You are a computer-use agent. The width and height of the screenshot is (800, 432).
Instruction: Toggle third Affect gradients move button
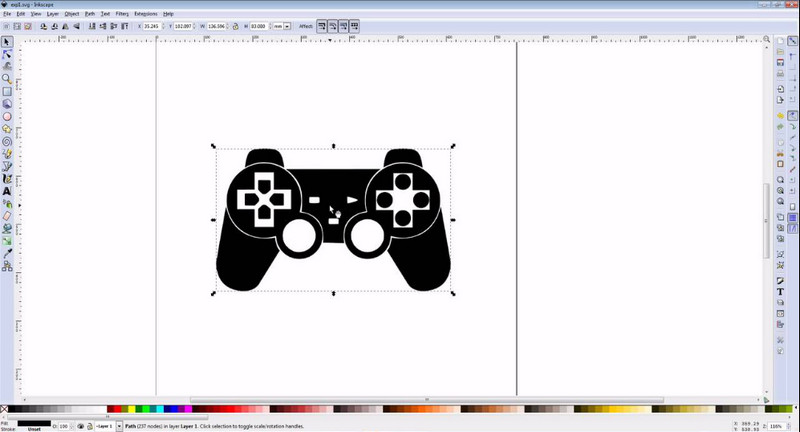(x=343, y=26)
